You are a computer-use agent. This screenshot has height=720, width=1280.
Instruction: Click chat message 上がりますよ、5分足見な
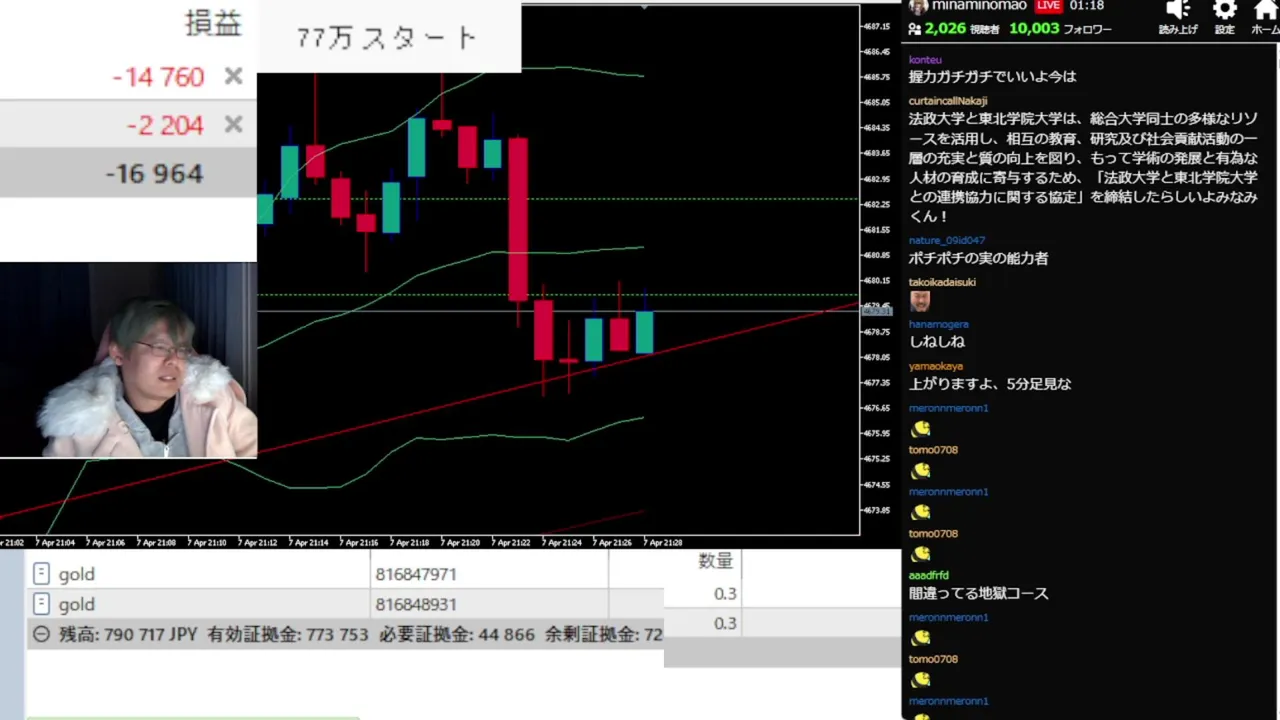click(990, 384)
